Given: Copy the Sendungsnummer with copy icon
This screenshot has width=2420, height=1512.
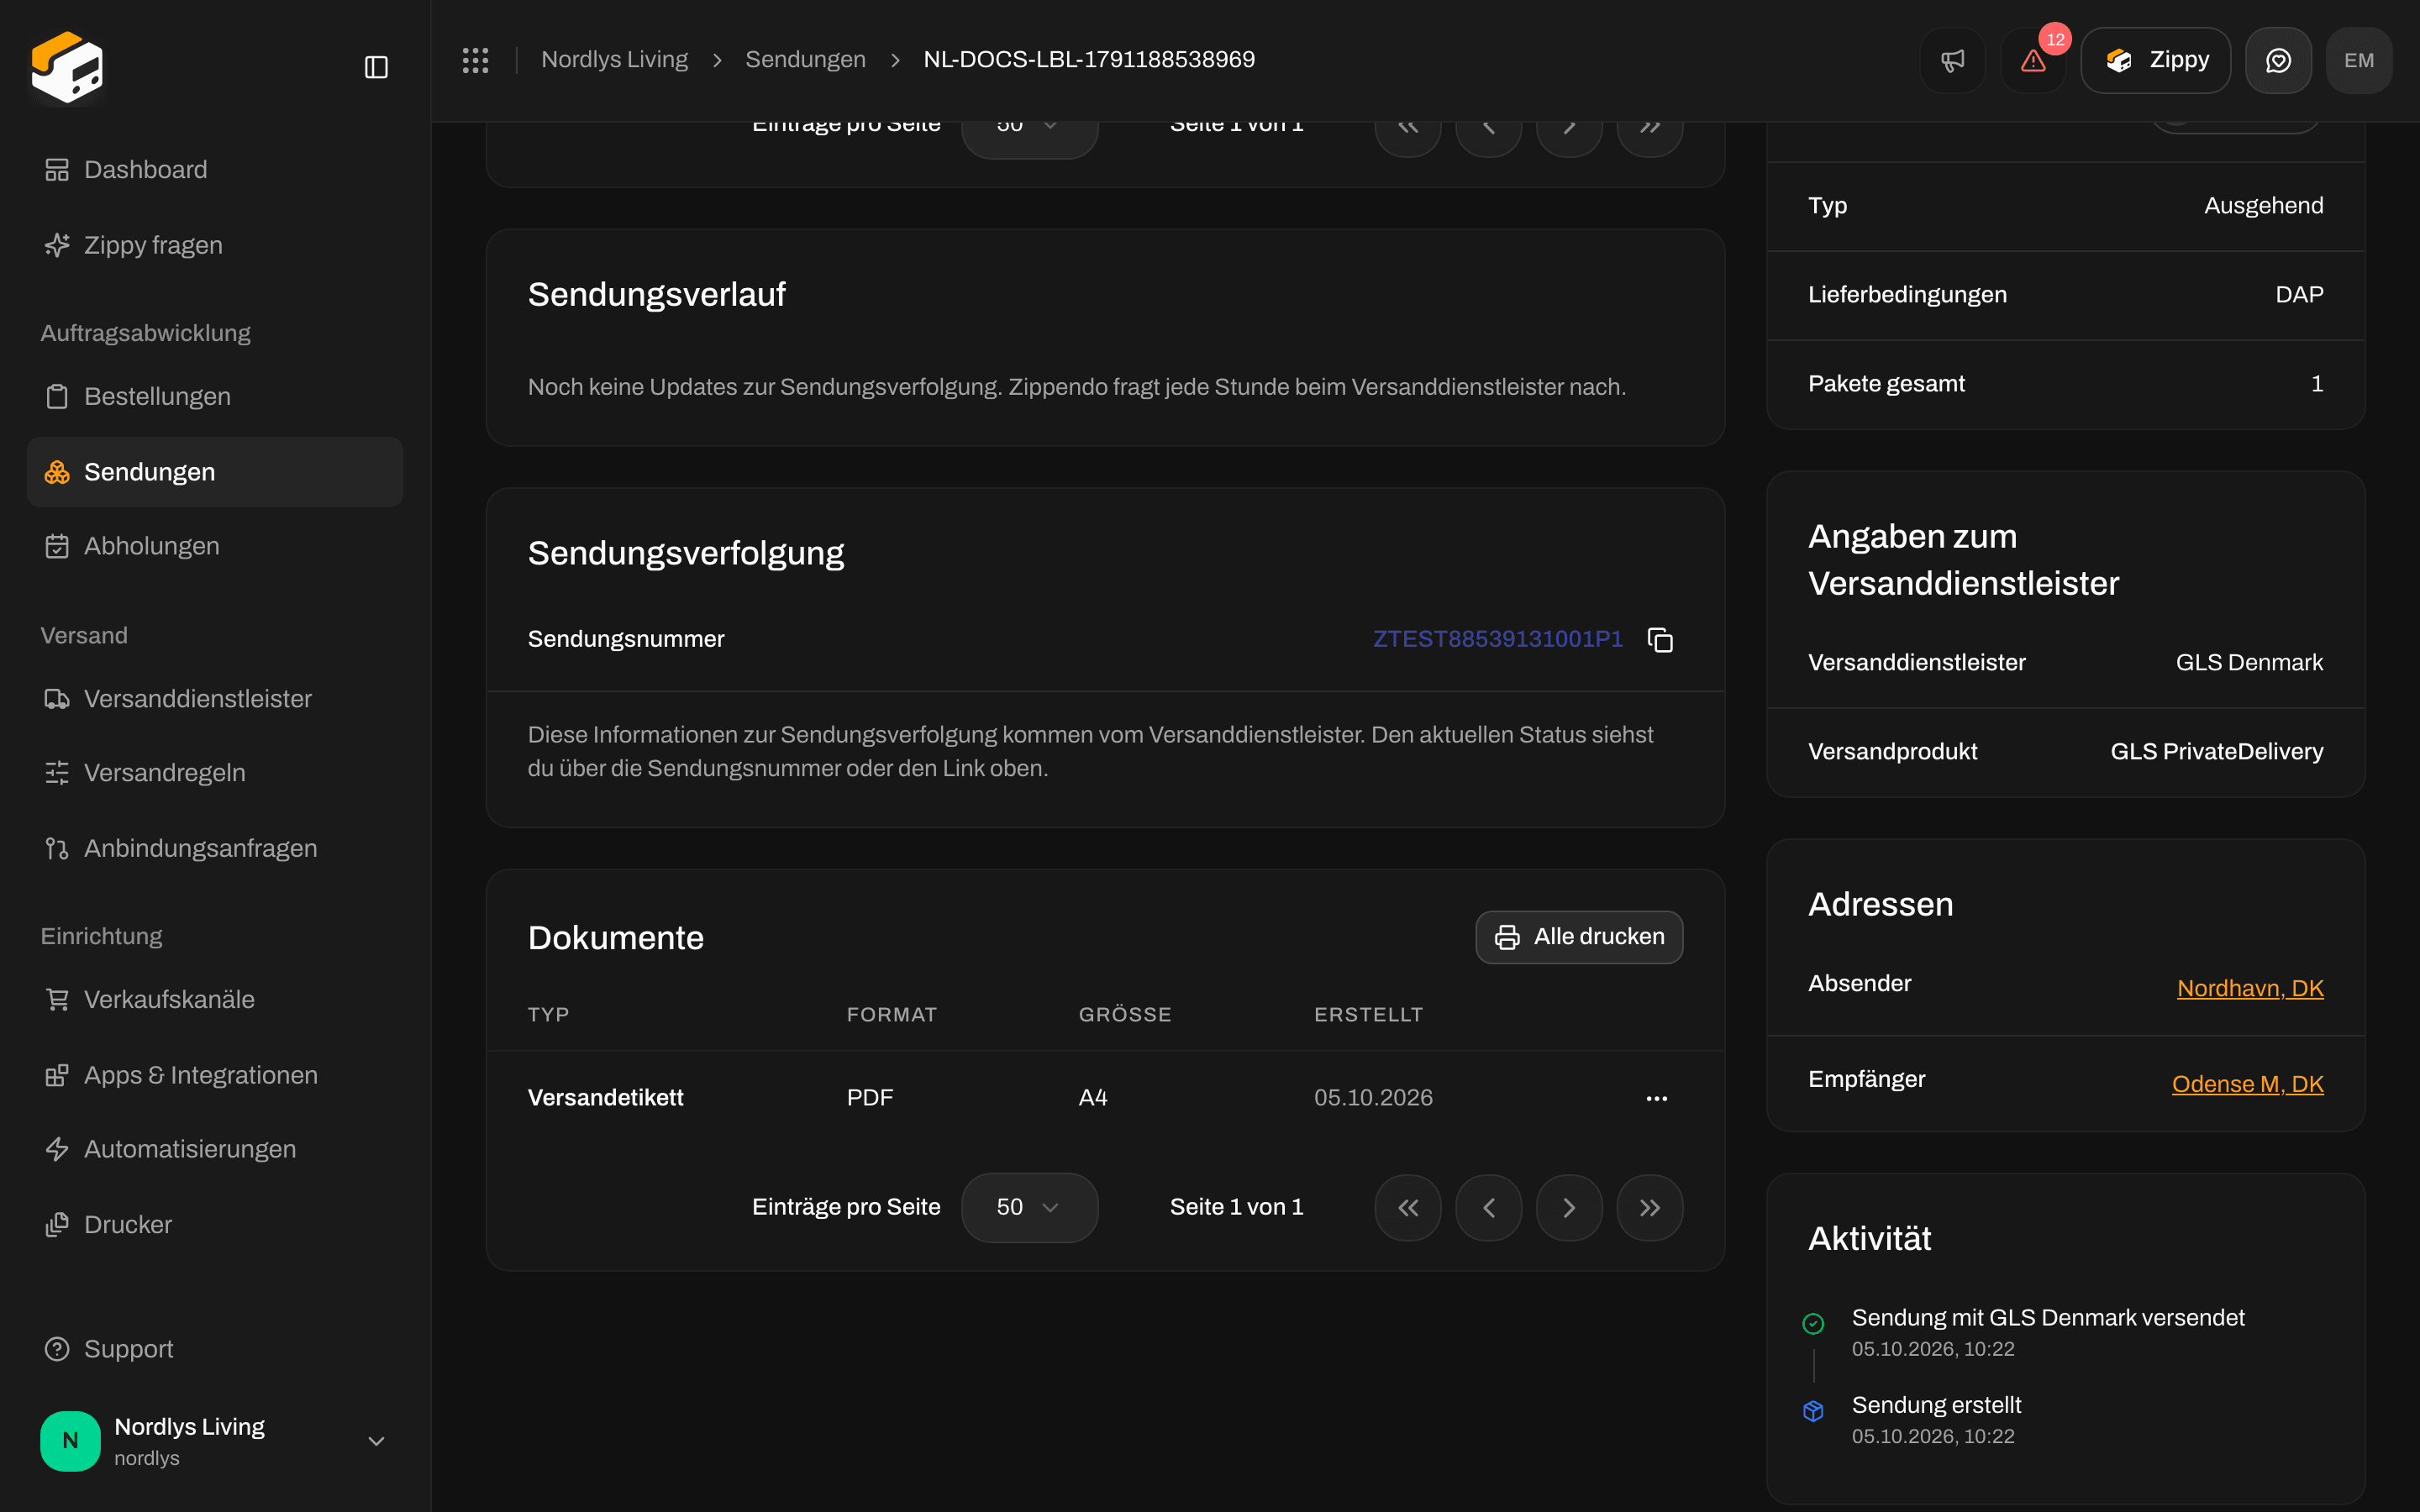Looking at the screenshot, I should [x=1660, y=640].
